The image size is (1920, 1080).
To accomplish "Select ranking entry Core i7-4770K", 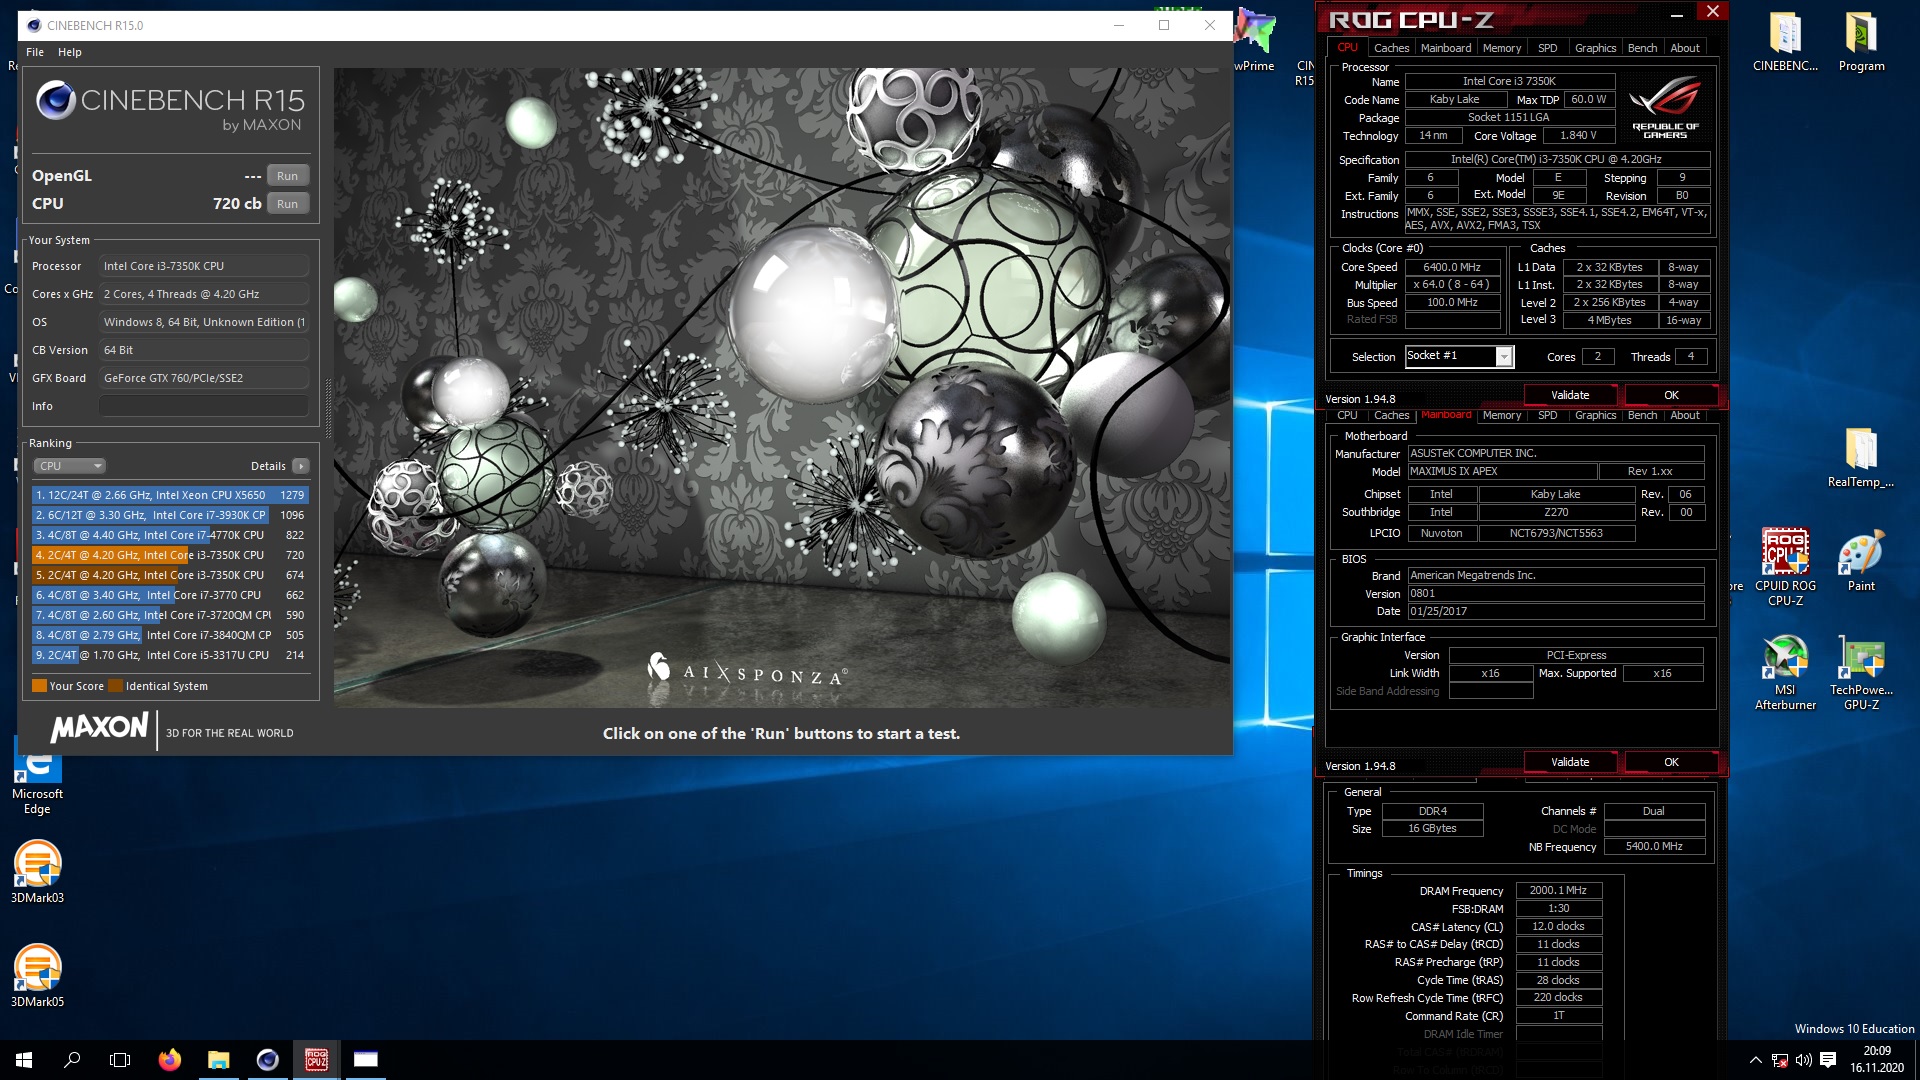I will (170, 535).
